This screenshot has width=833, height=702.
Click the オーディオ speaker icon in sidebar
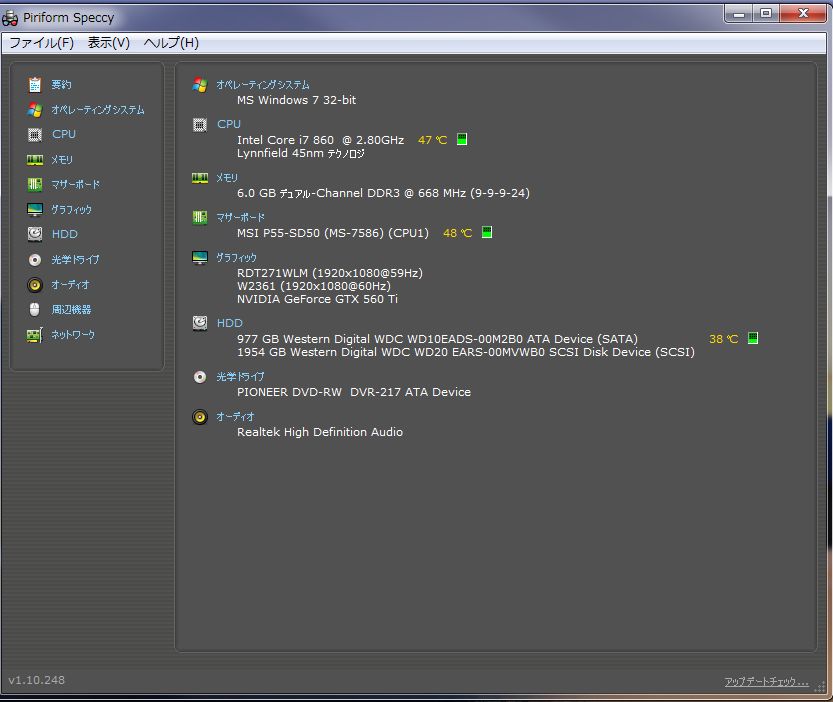coord(35,284)
